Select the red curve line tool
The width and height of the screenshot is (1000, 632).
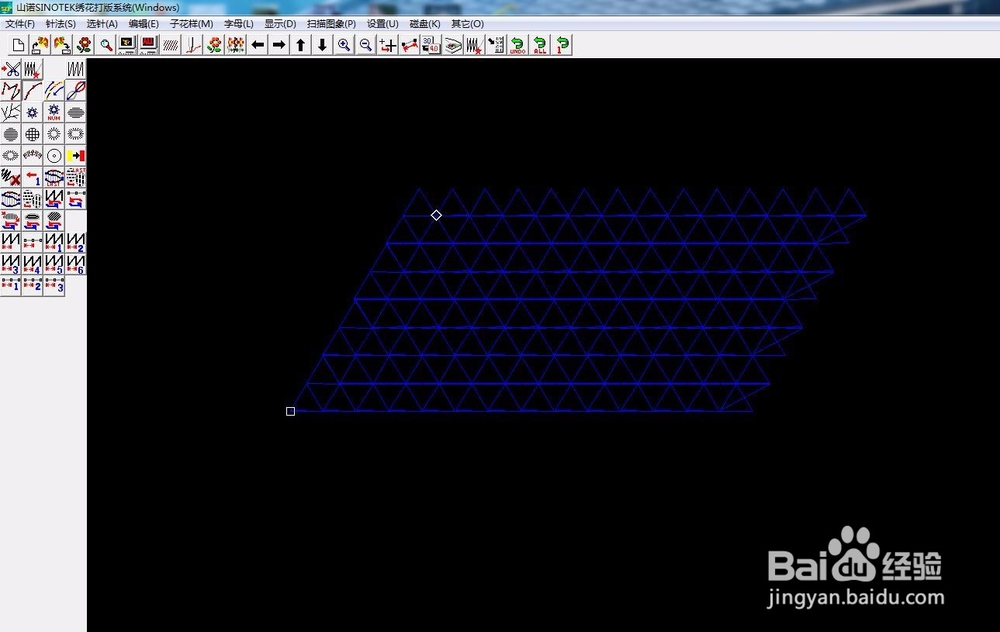(x=33, y=91)
